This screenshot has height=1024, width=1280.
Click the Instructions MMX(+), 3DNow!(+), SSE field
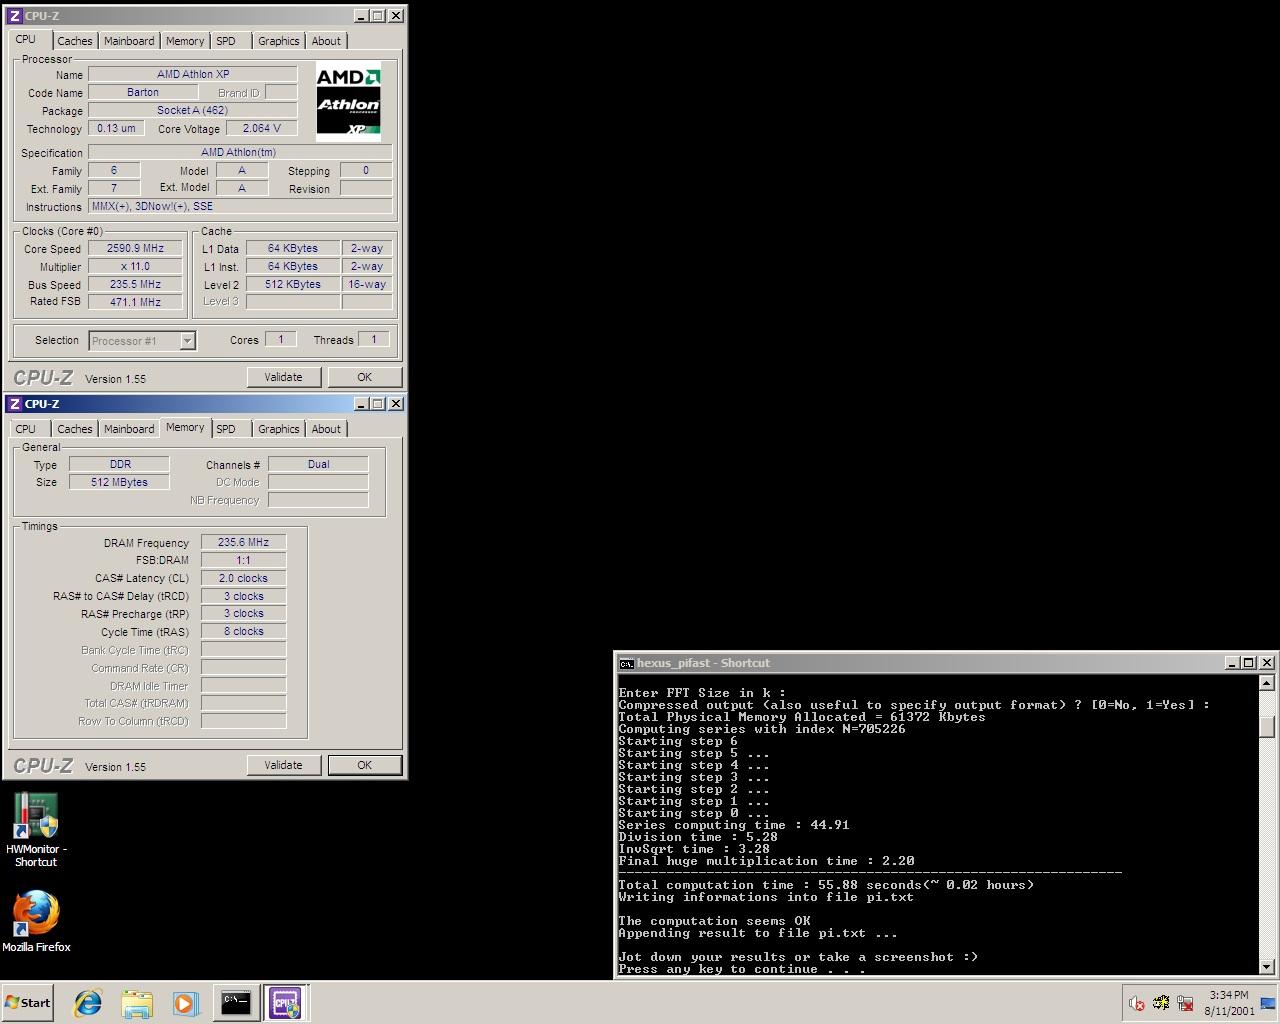click(240, 207)
